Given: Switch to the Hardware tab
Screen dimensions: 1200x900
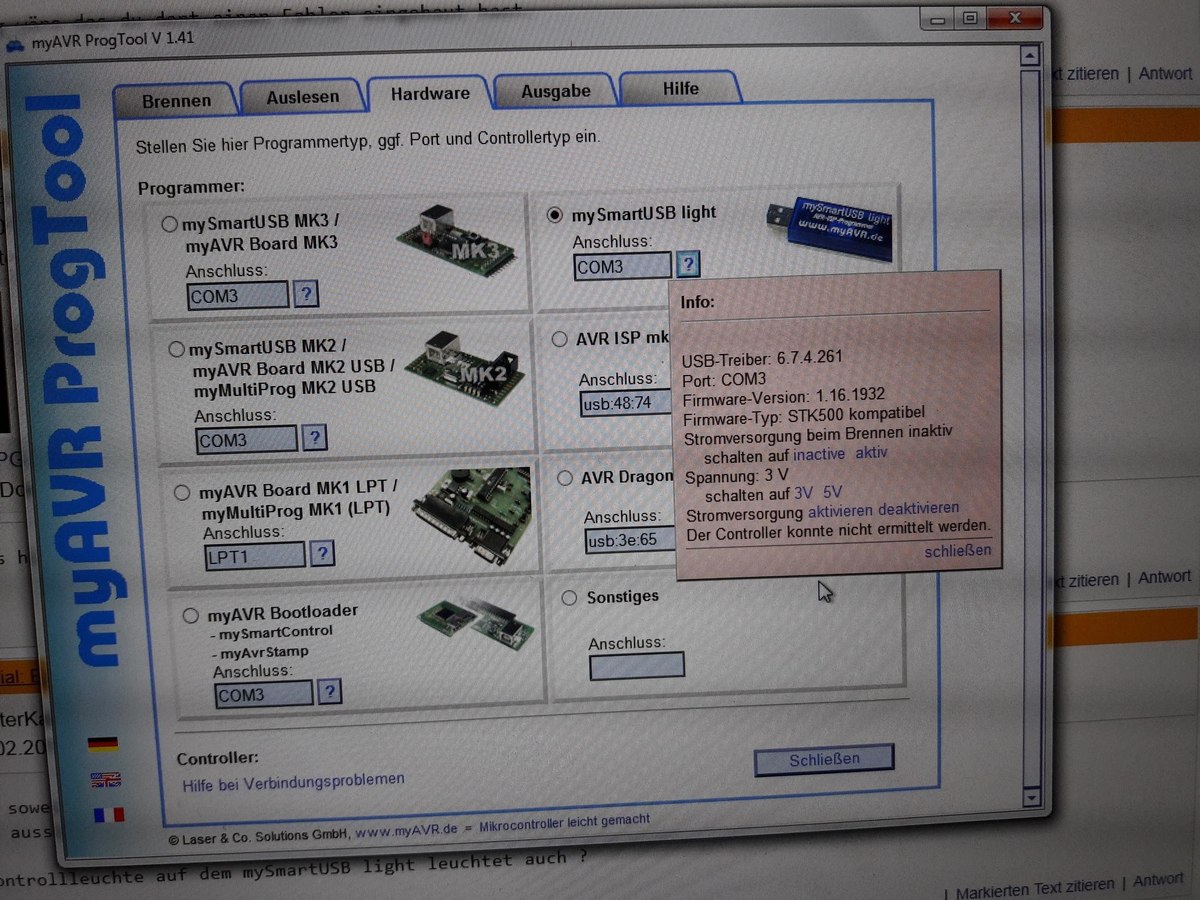Looking at the screenshot, I should coord(430,93).
